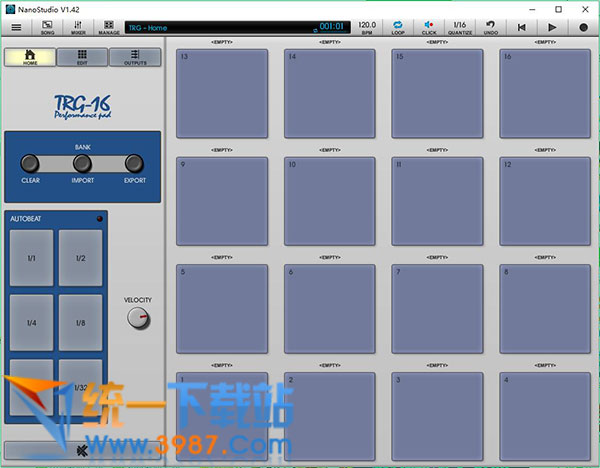Open the Mixer panel
The width and height of the screenshot is (600, 468).
tap(78, 27)
